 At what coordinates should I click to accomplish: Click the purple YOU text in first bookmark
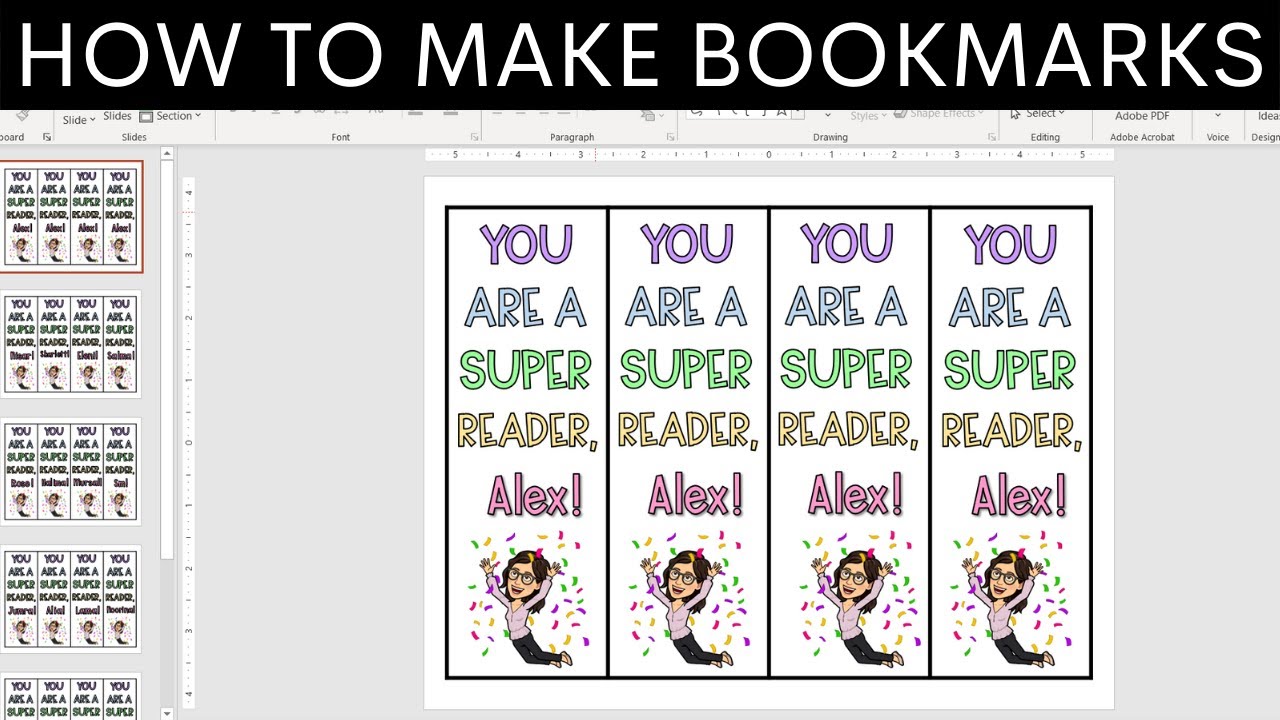pyautogui.click(x=526, y=244)
